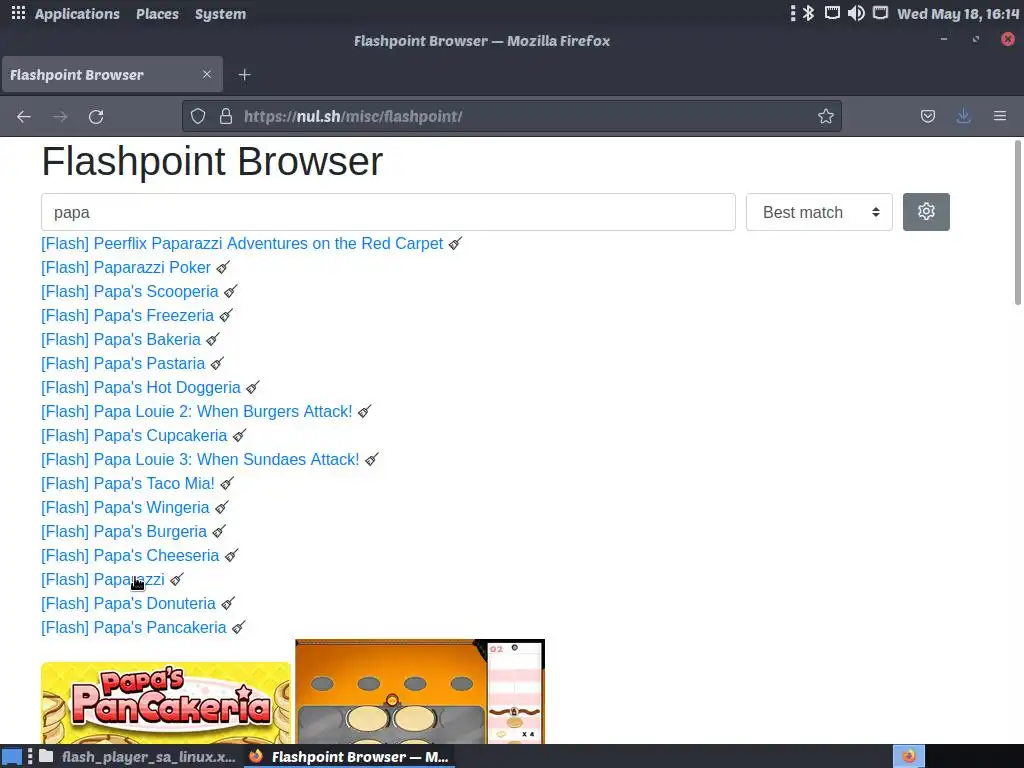
Task: Click the icon beside Papa's Wingeria
Action: pos(222,507)
